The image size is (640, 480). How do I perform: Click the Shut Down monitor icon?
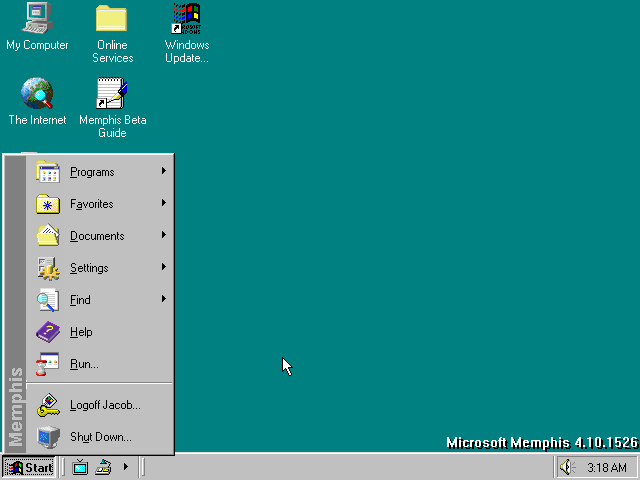tap(48, 437)
